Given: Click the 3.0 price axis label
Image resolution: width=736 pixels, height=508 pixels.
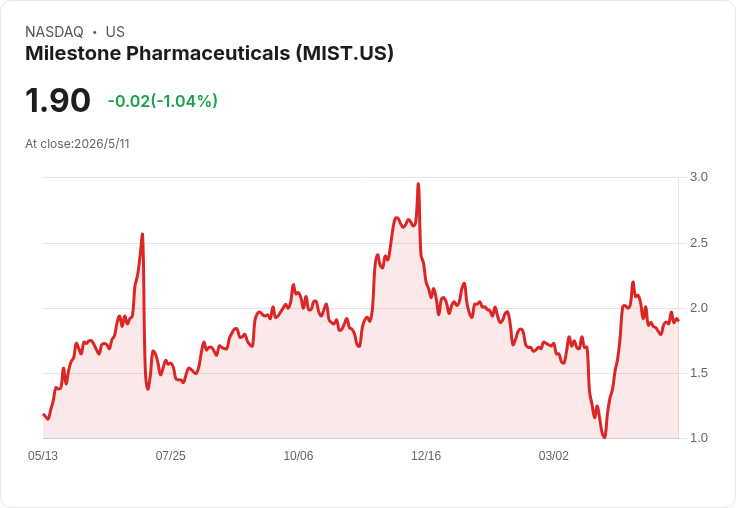Looking at the screenshot, I should click(x=698, y=177).
